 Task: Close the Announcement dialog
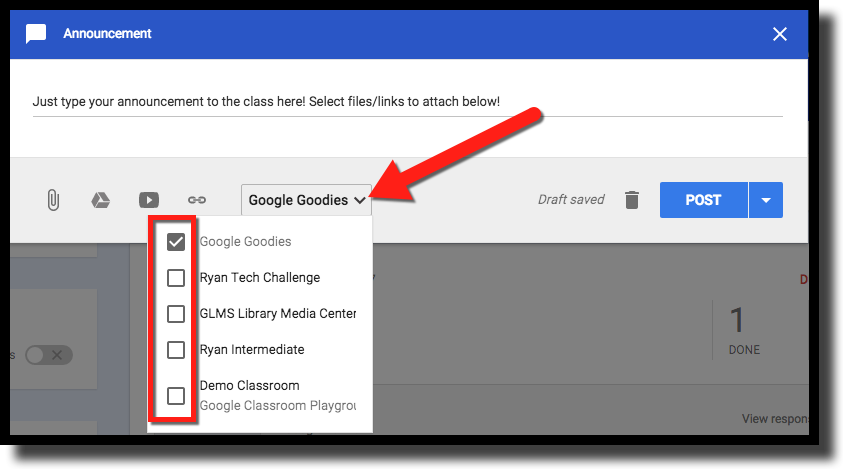point(780,34)
